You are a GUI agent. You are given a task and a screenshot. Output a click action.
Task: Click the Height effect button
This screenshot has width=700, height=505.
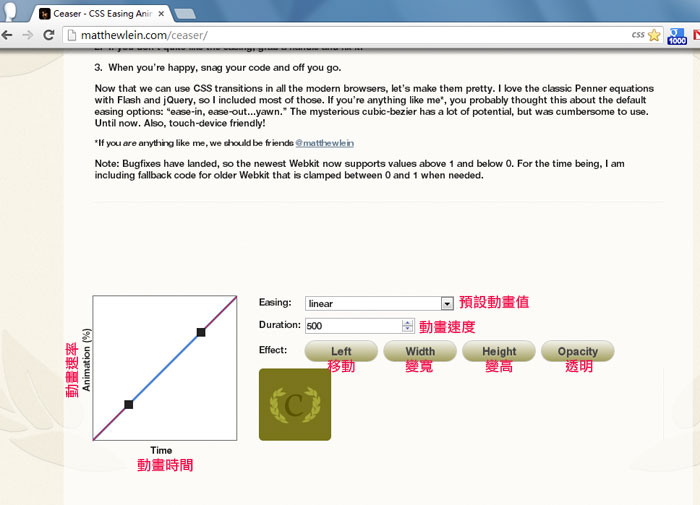[499, 351]
